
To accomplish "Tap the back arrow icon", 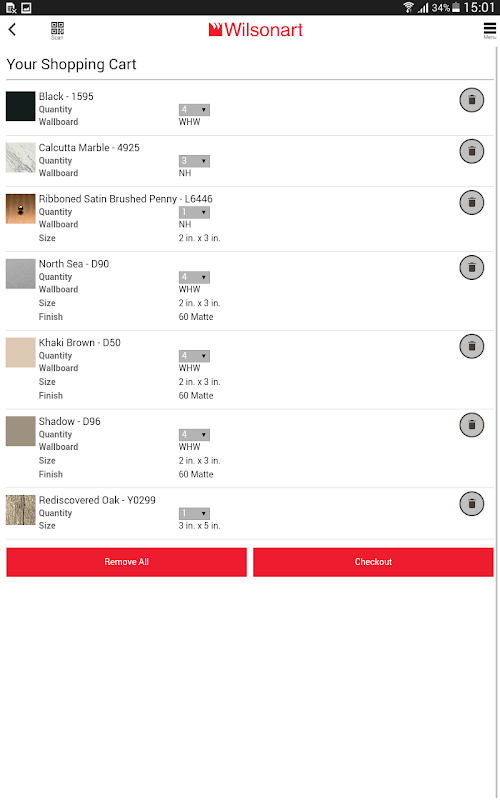I will coord(12,30).
